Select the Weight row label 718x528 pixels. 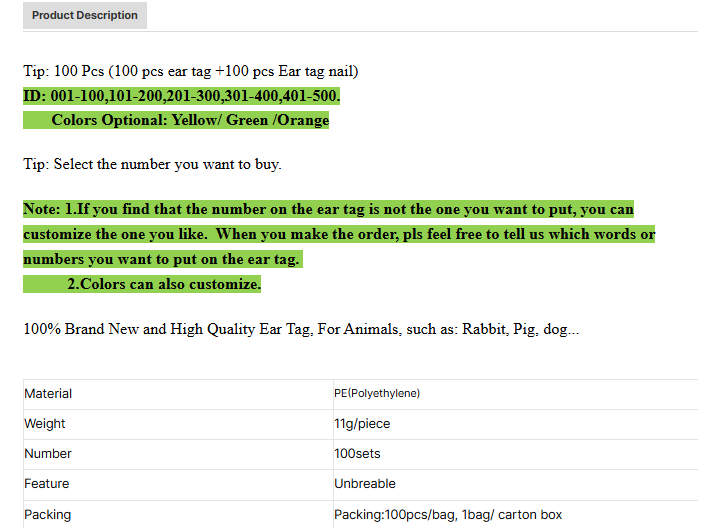coord(45,424)
